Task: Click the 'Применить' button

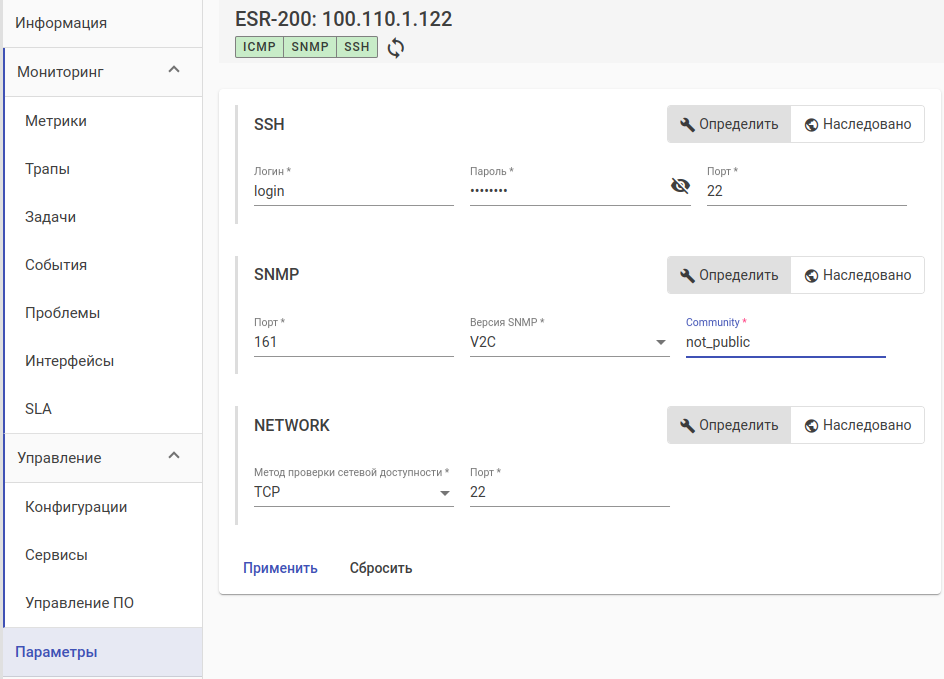Action: pyautogui.click(x=280, y=568)
